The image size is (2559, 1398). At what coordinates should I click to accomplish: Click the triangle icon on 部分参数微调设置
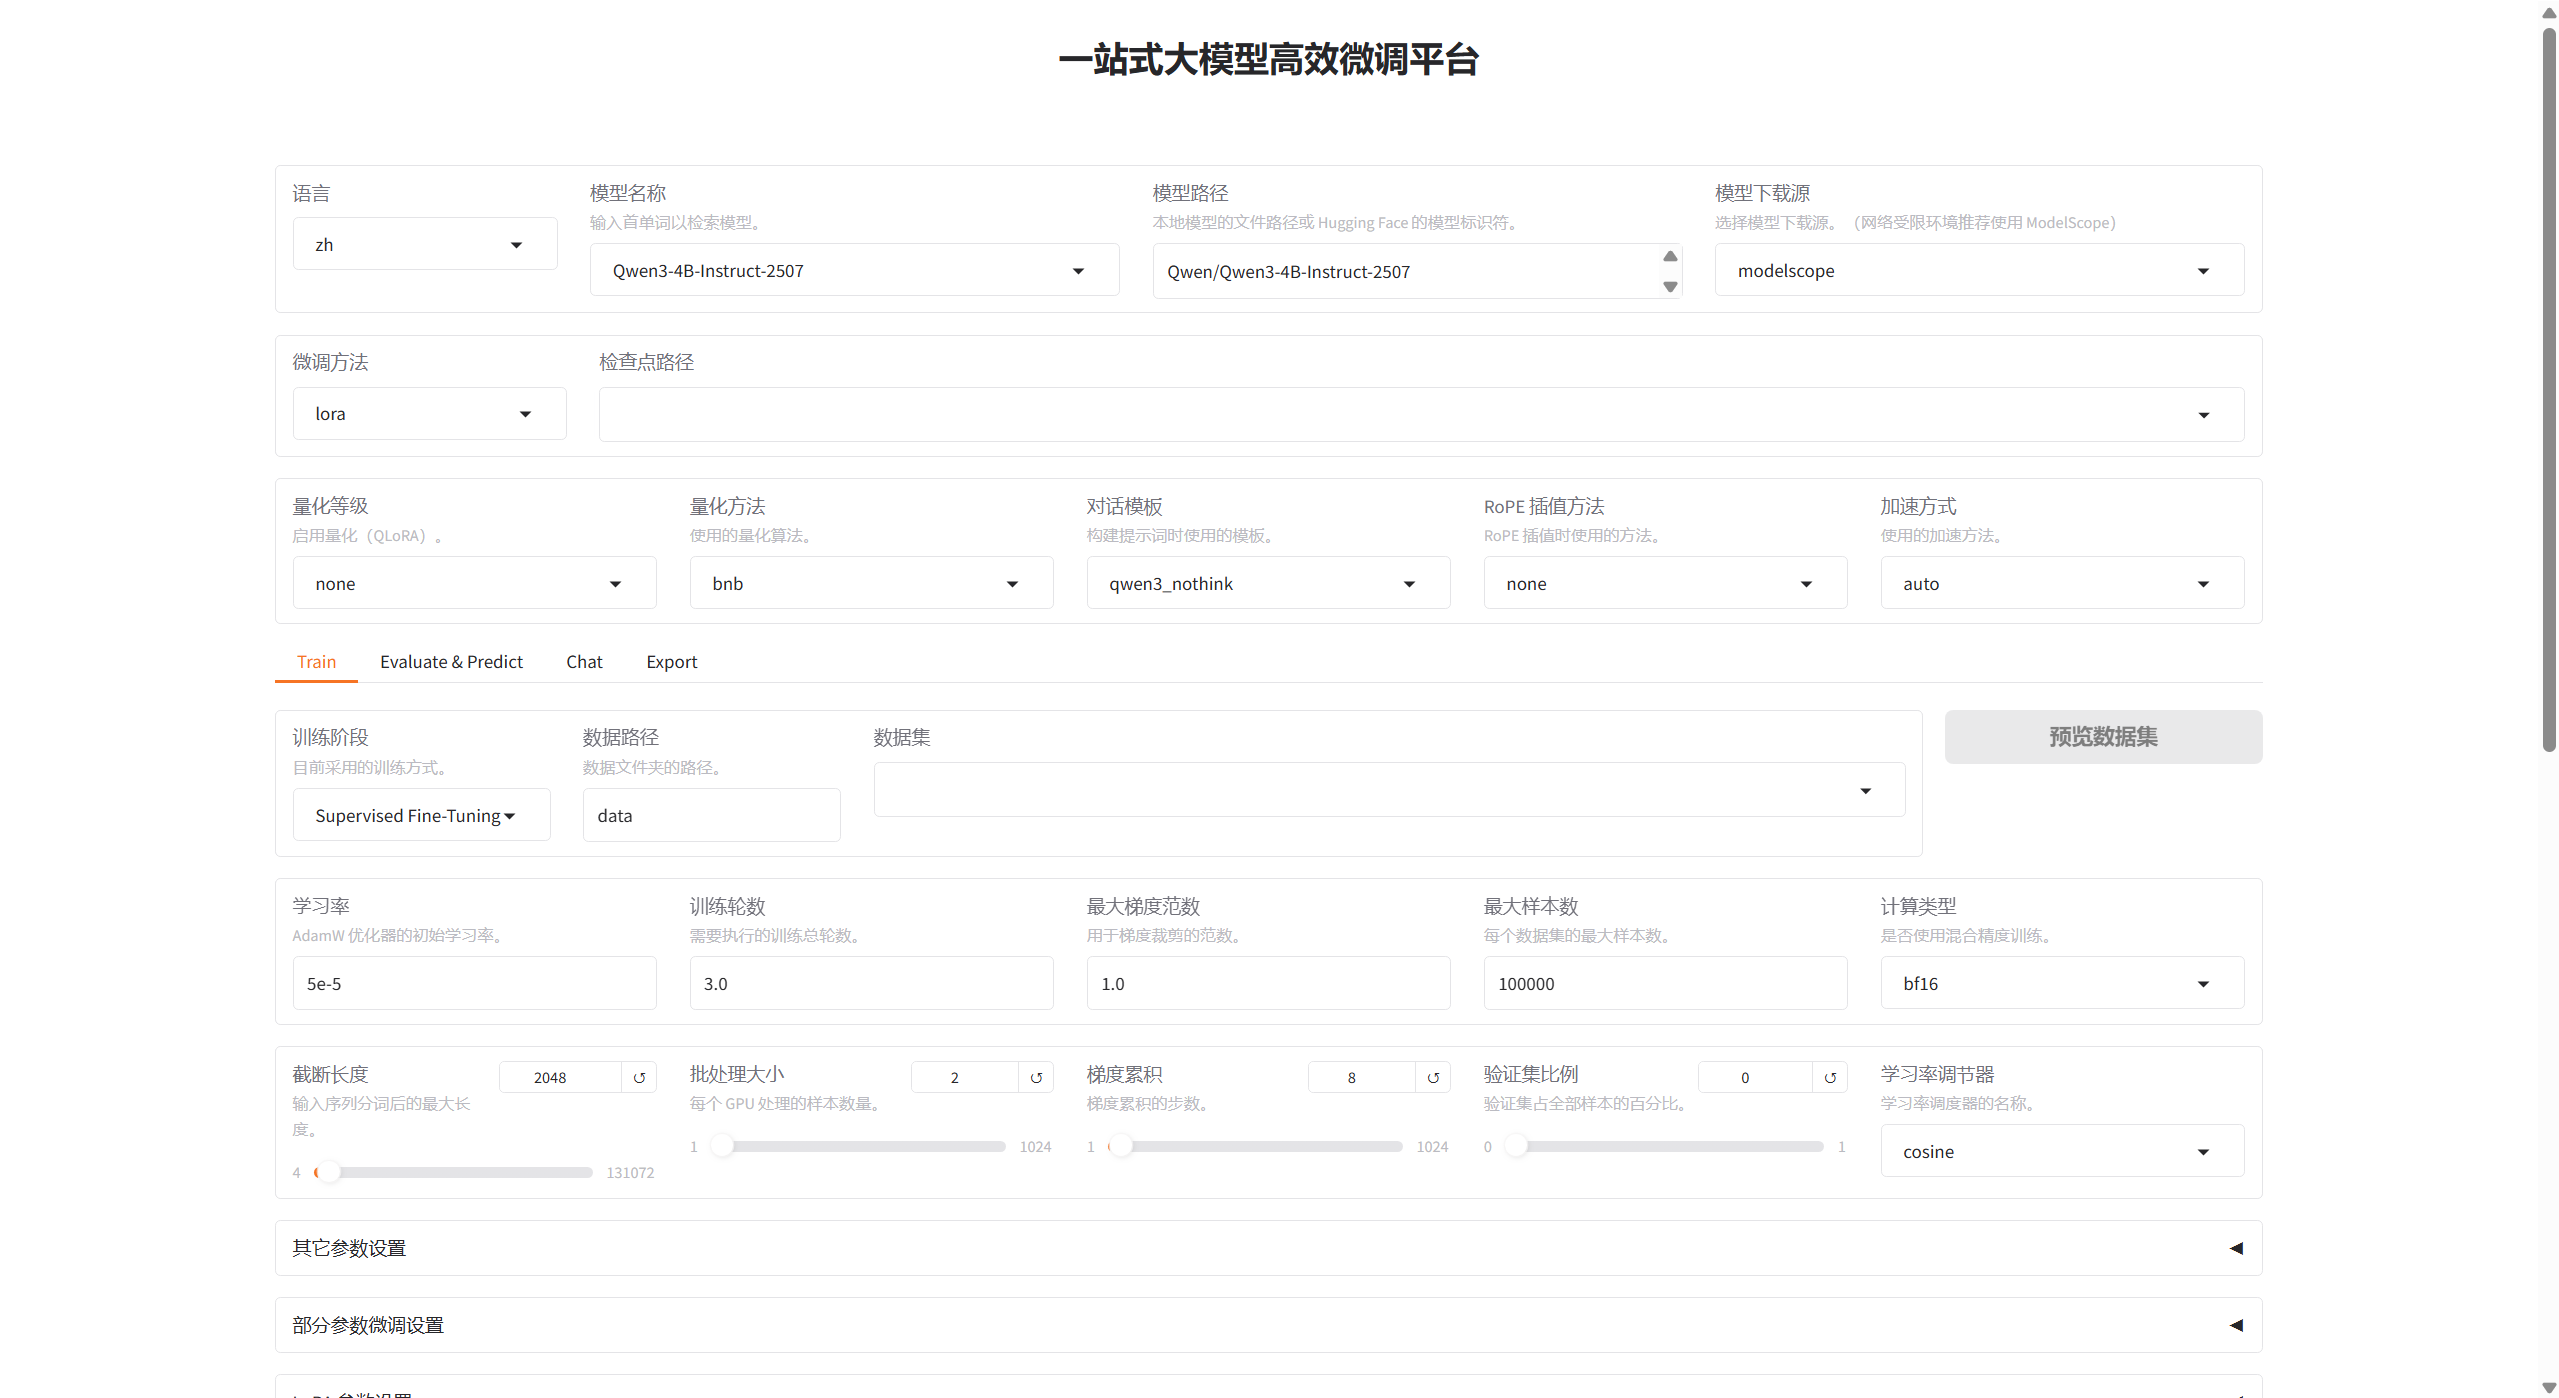2236,1325
